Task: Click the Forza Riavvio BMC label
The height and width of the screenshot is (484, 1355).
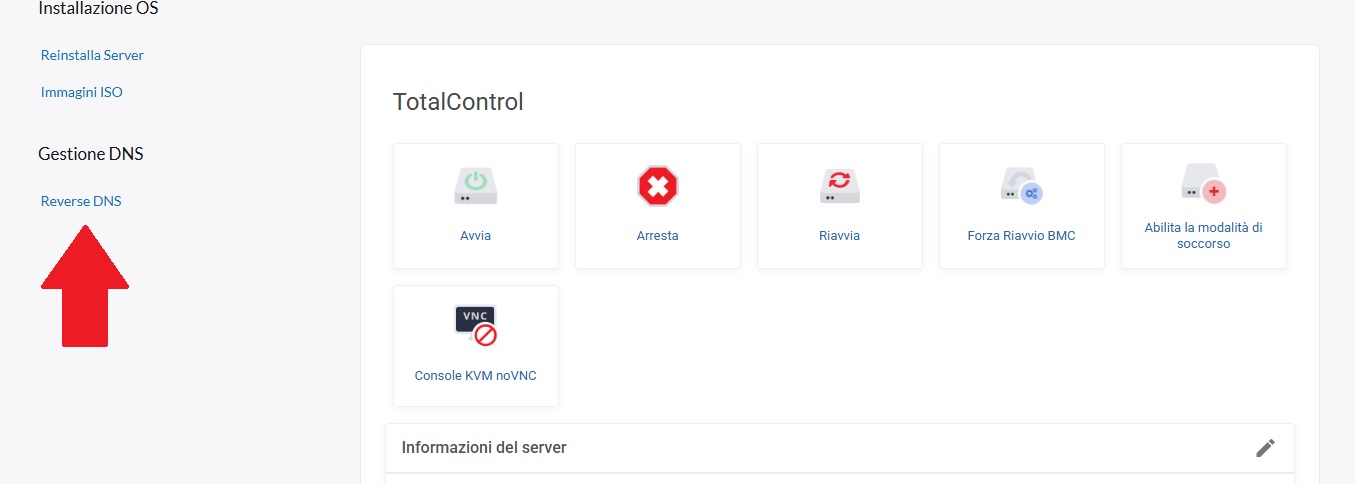Action: (x=1021, y=236)
